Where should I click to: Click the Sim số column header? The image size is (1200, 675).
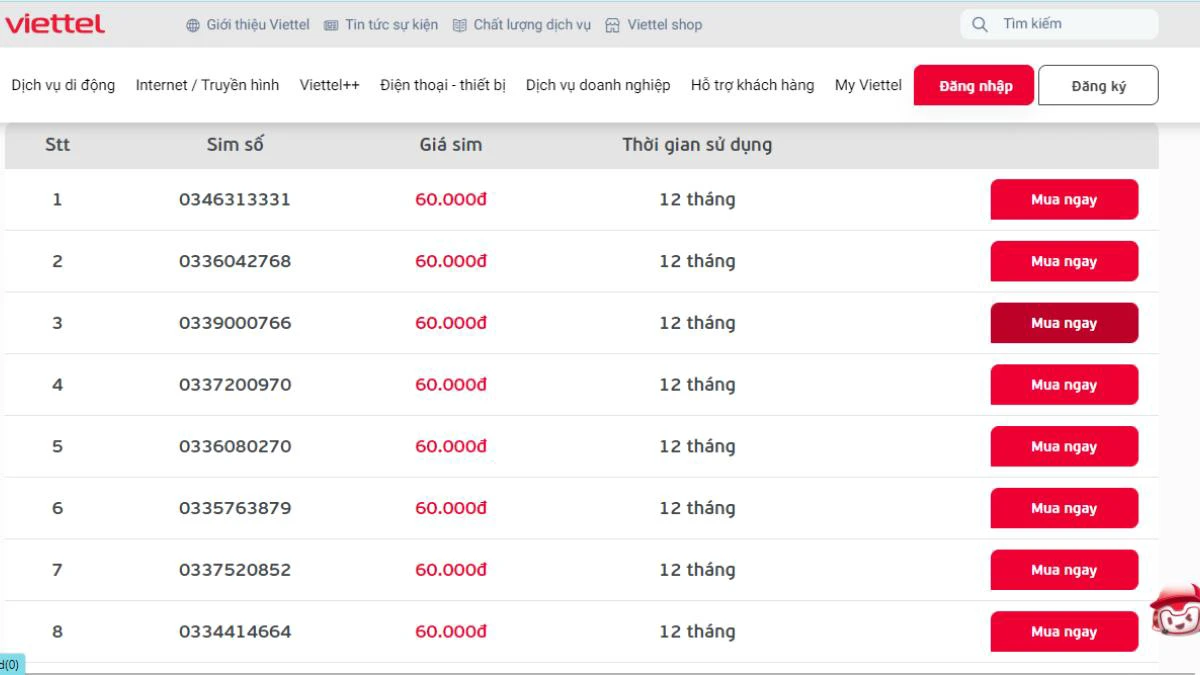235,145
